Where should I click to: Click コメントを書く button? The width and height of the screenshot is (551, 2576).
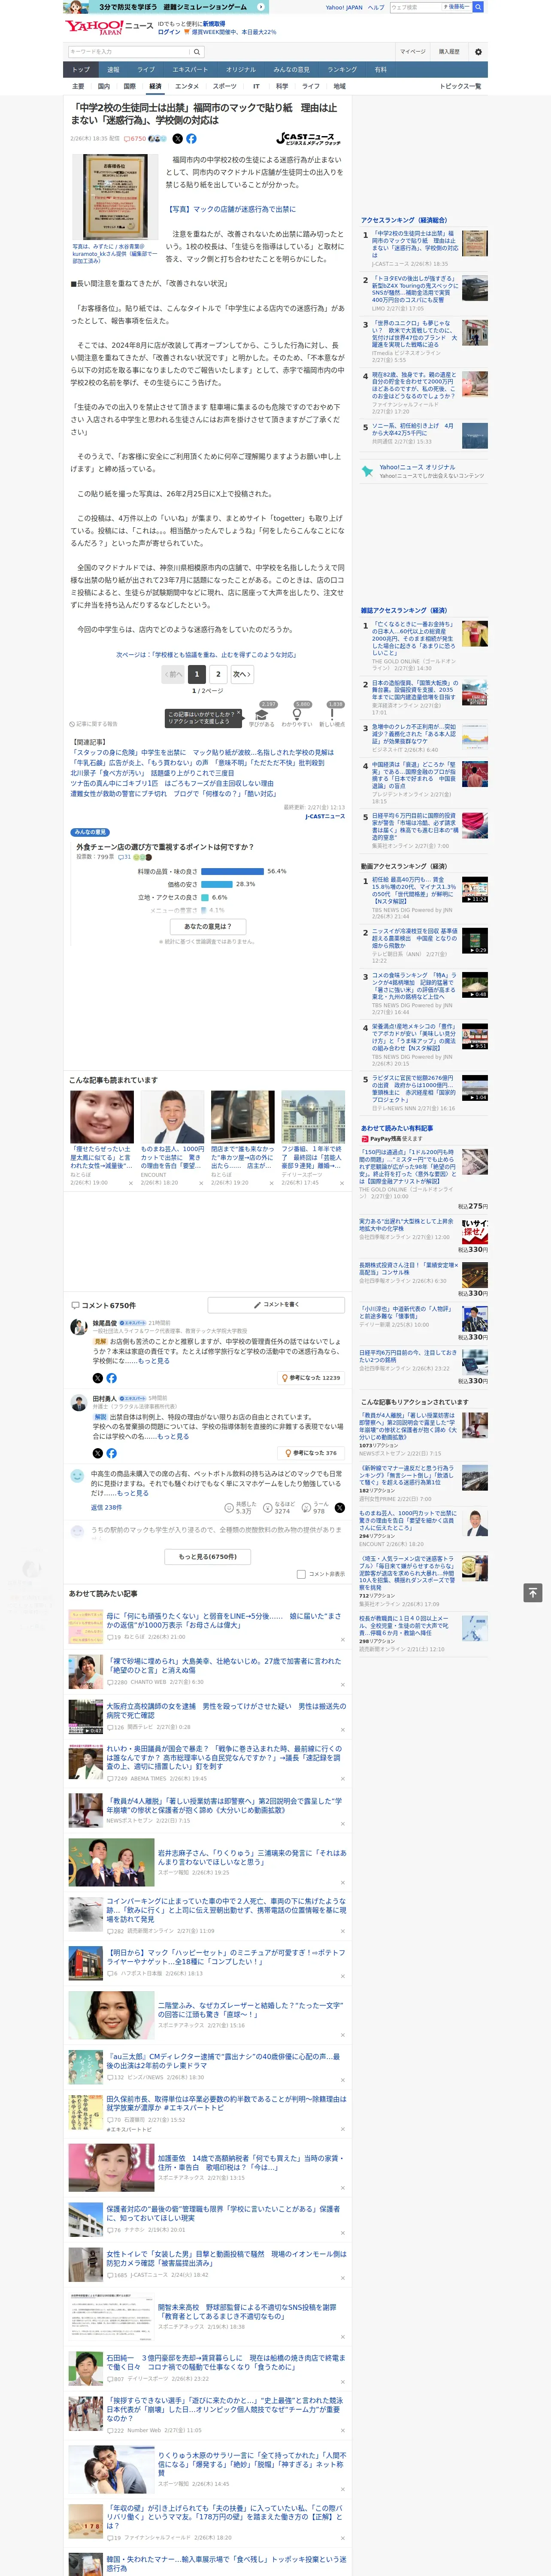pyautogui.click(x=277, y=1305)
